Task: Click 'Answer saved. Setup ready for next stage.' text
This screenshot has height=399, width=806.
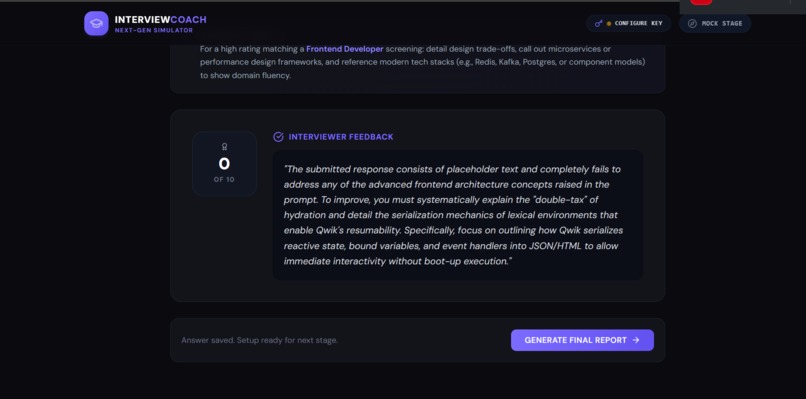Action: (x=260, y=340)
